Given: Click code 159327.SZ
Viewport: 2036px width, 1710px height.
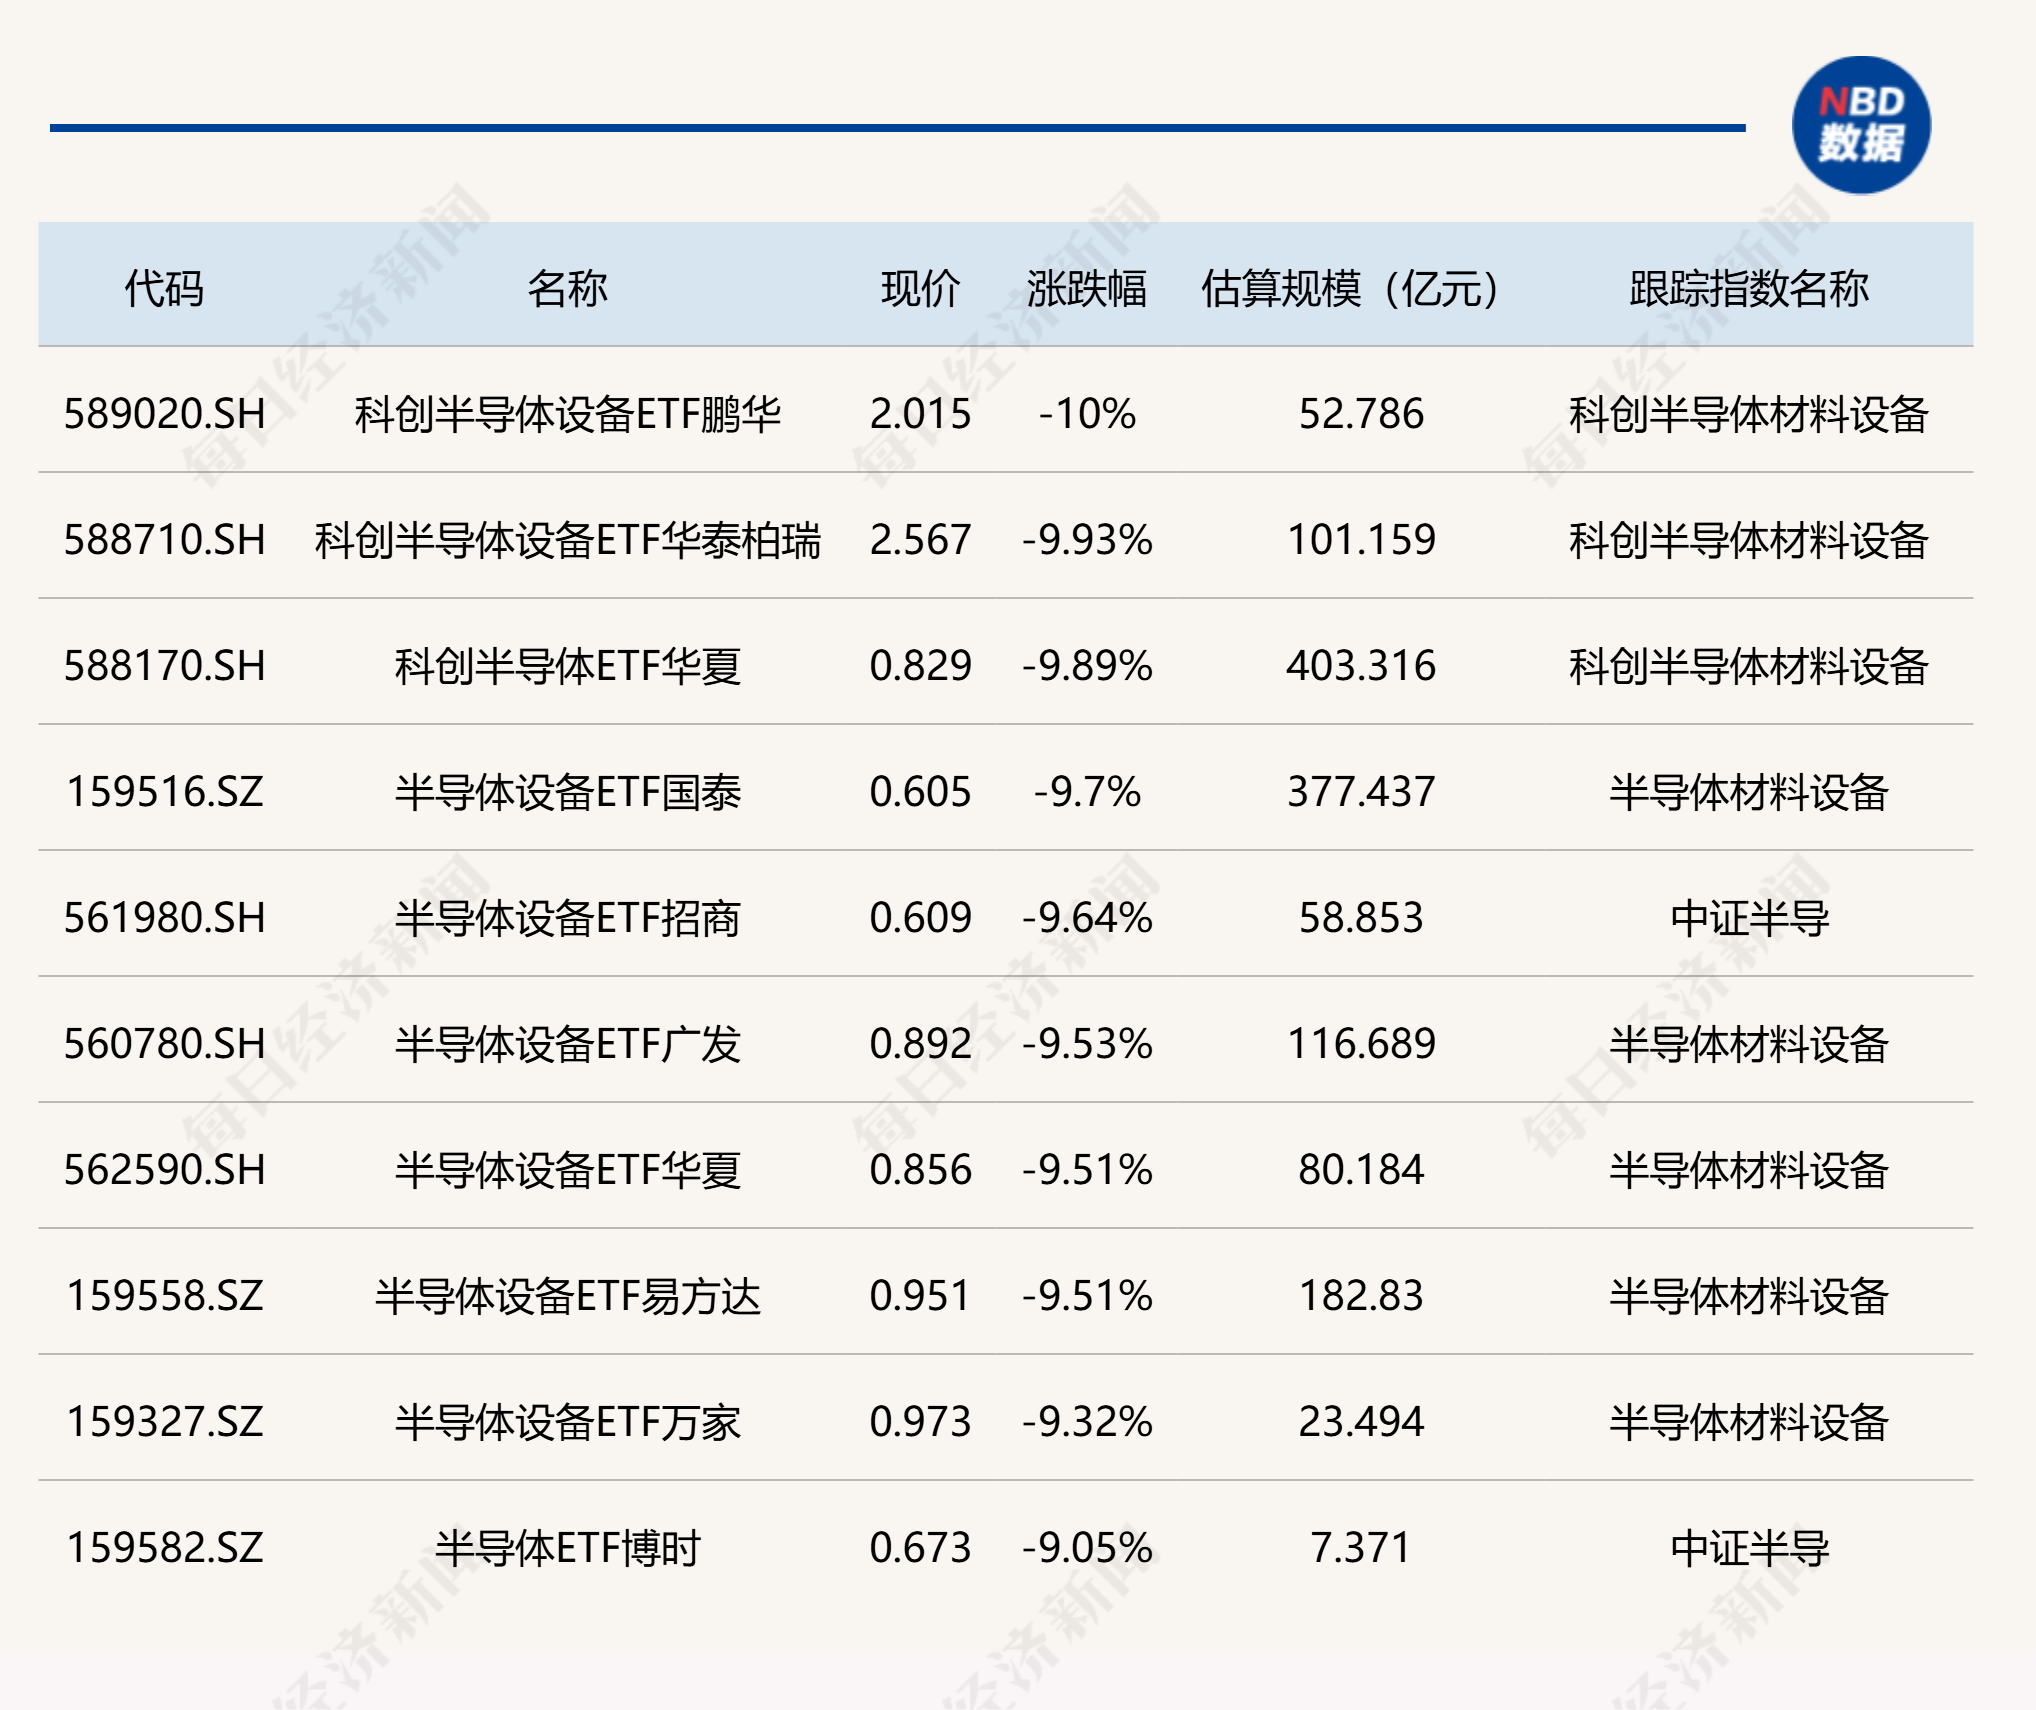Looking at the screenshot, I should 165,1422.
